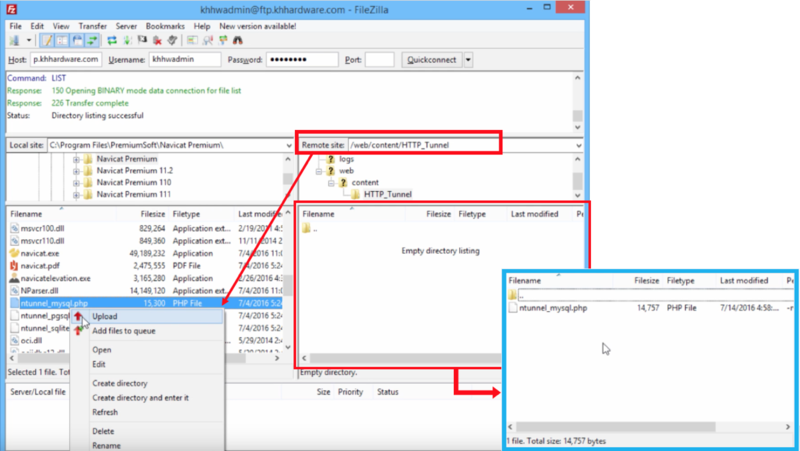Choose Upload from the context menu
This screenshot has height=451, width=800.
(147, 316)
